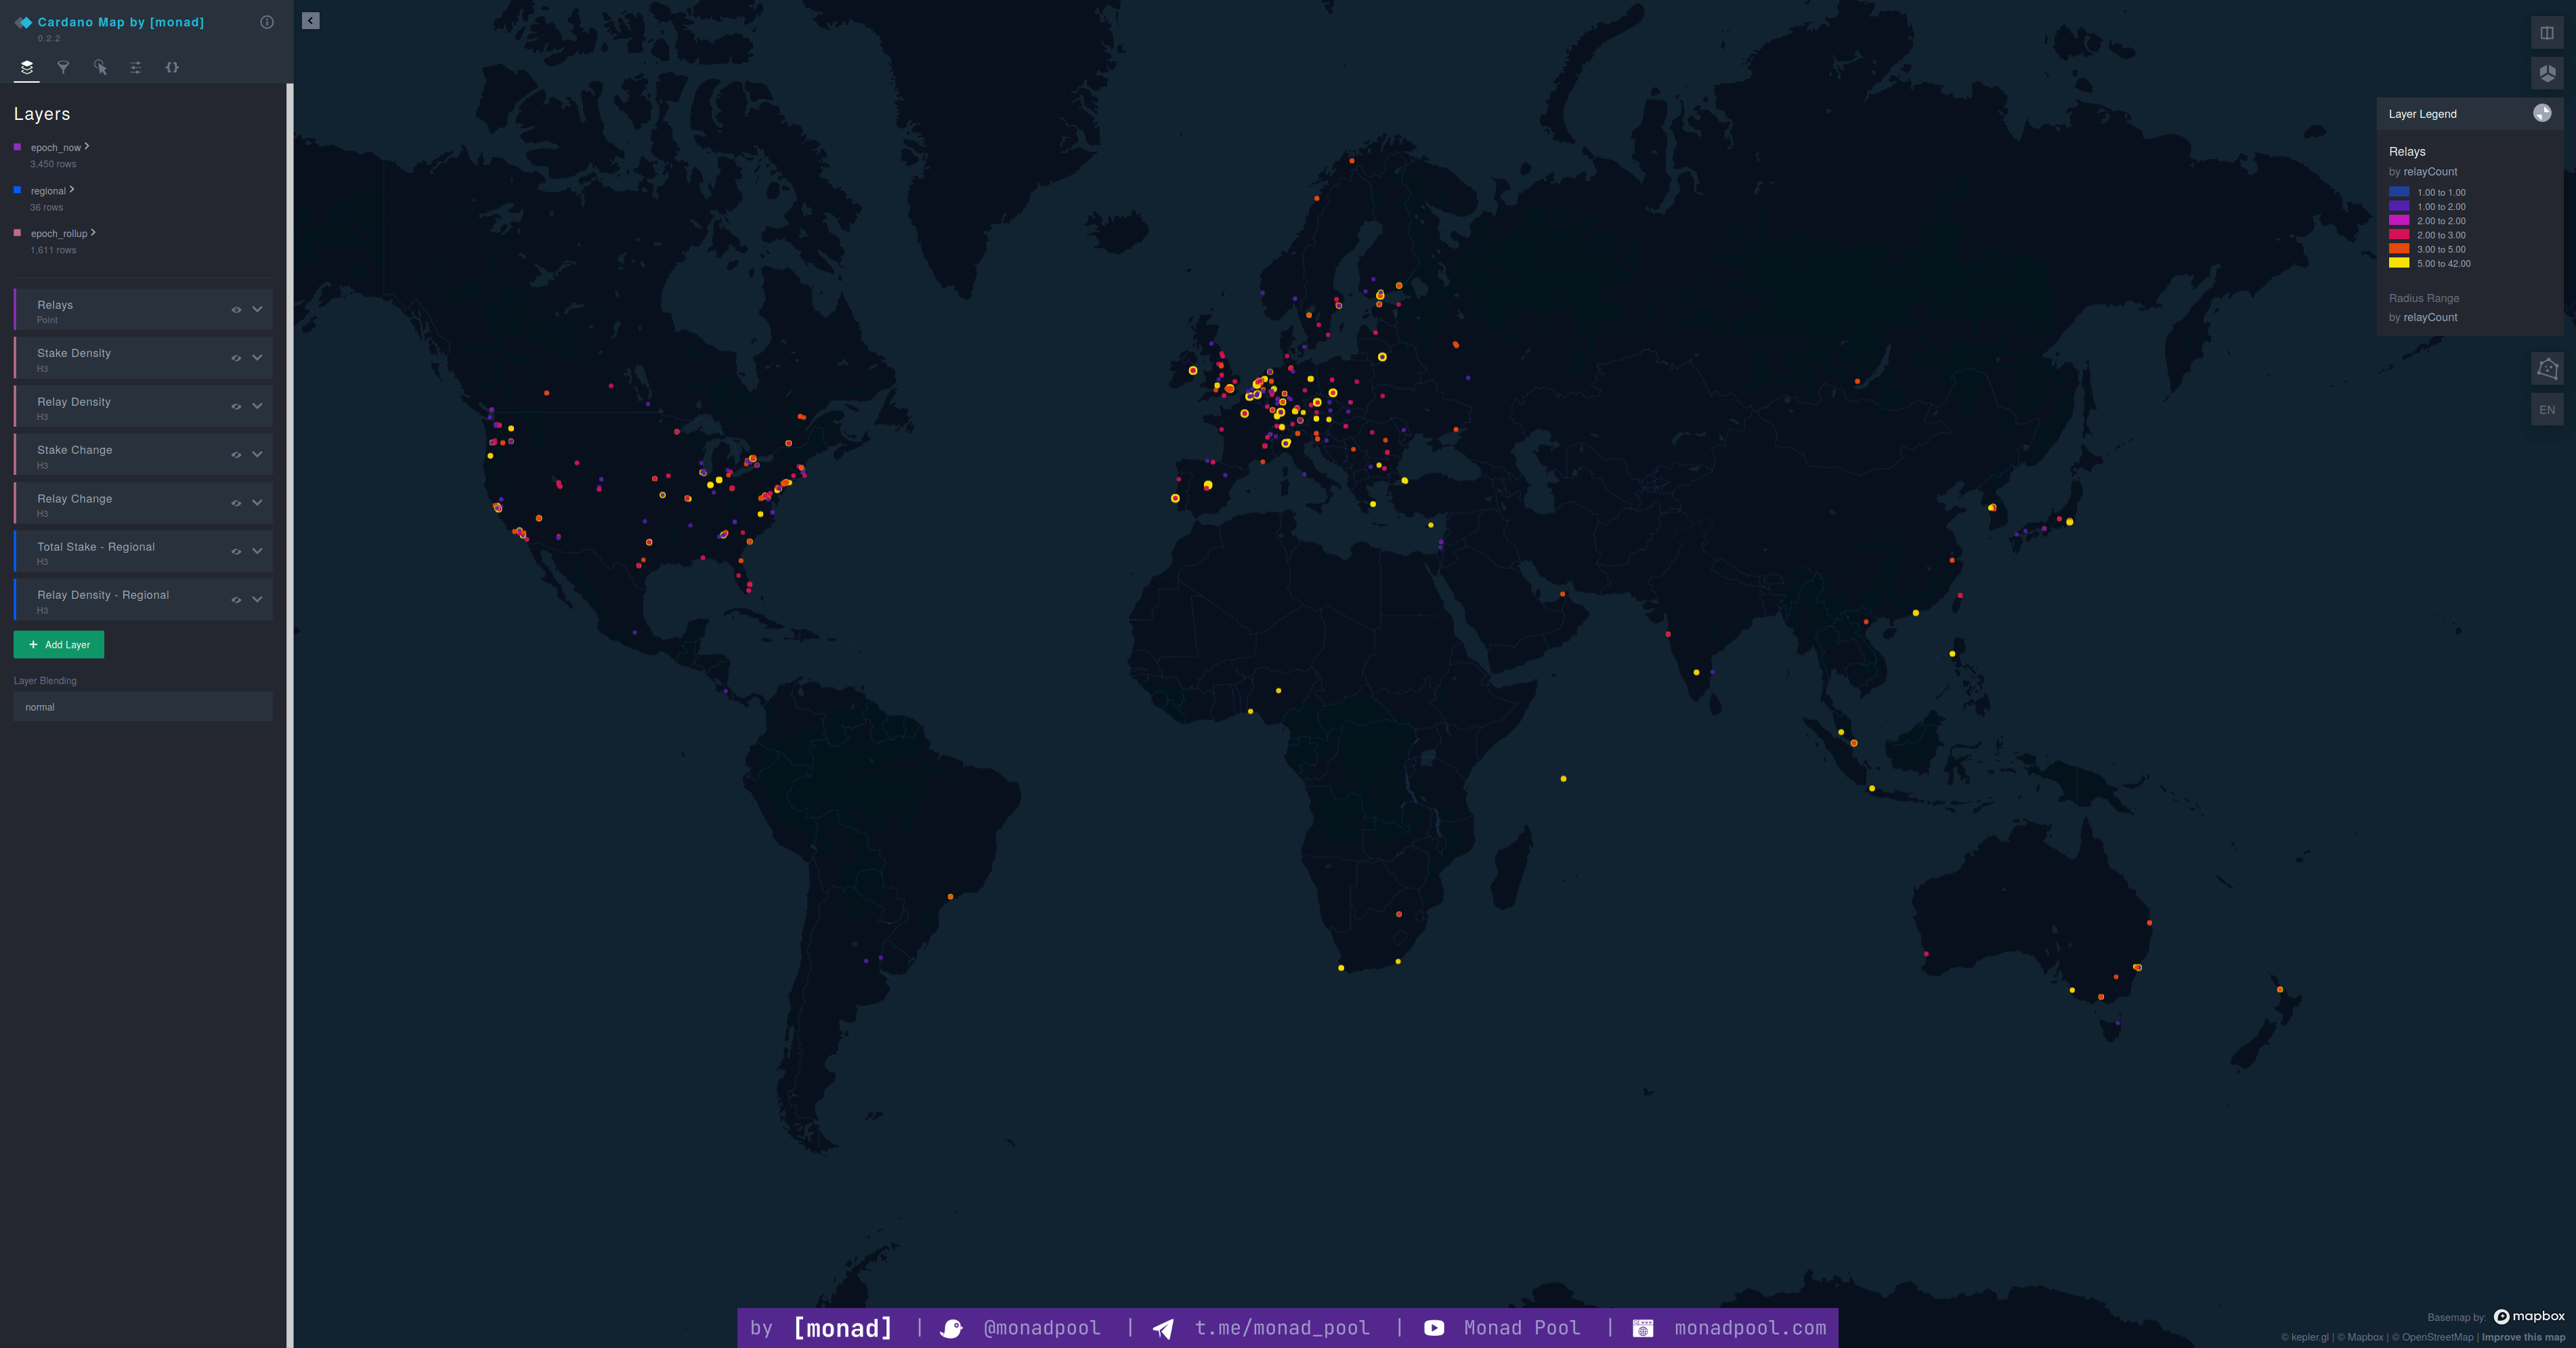The height and width of the screenshot is (1348, 2576).
Task: Toggle visibility of Relay Change layer
Action: (236, 503)
